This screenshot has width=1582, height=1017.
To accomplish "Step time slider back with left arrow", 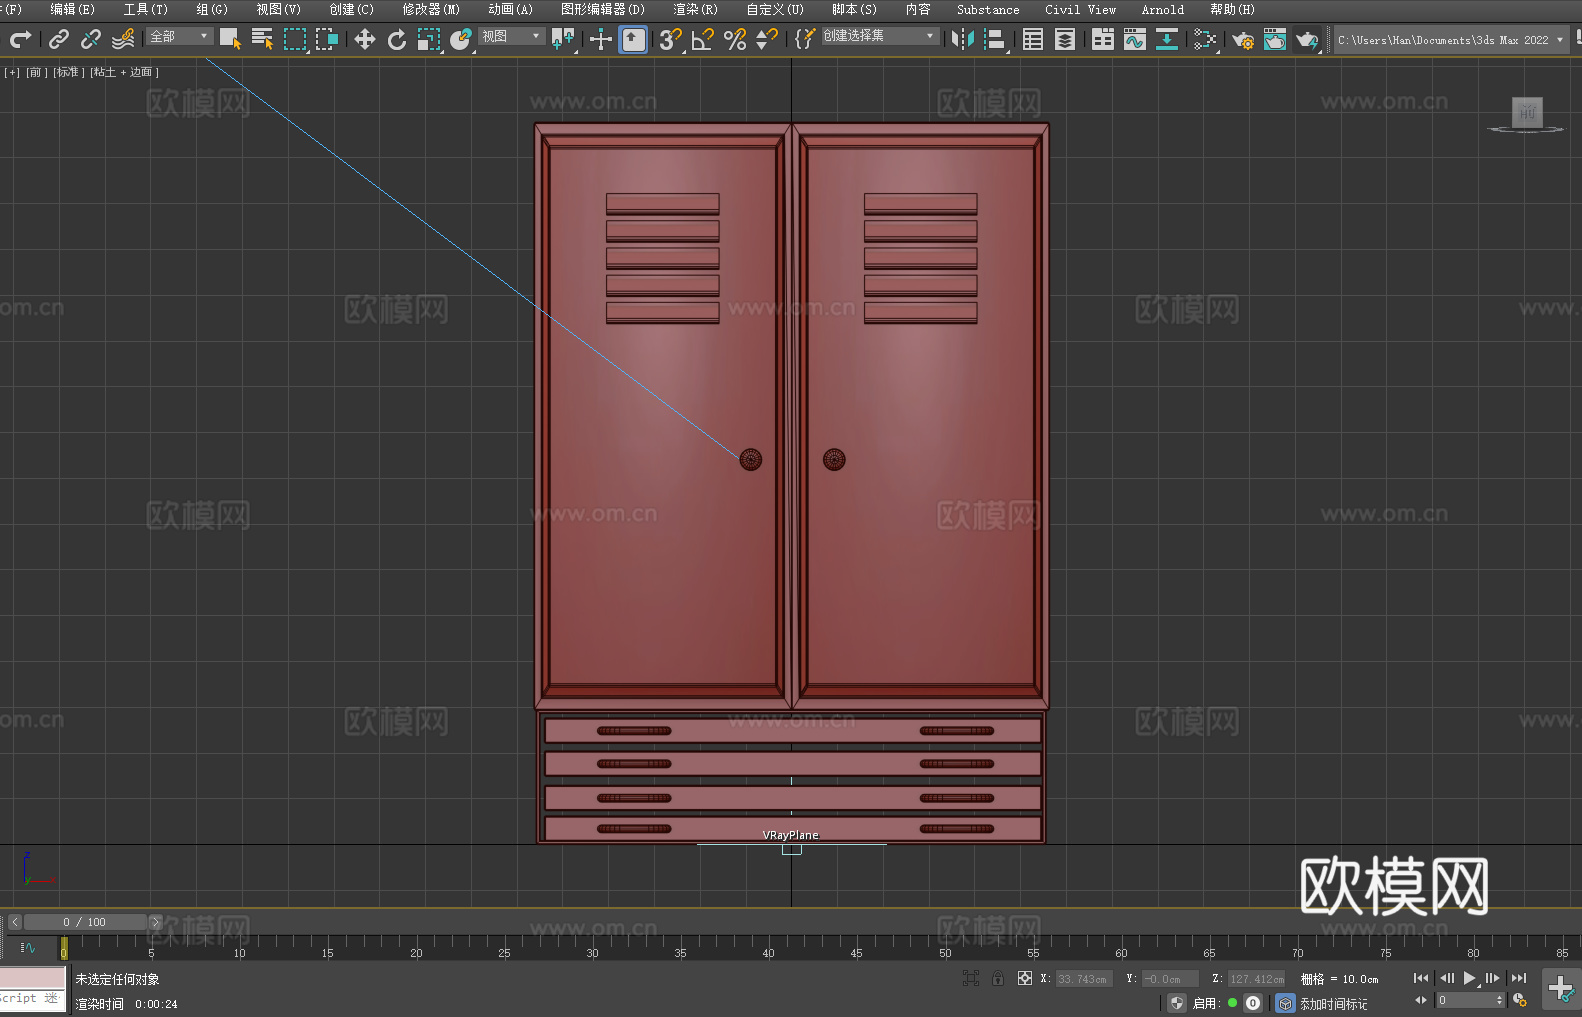I will point(14,922).
